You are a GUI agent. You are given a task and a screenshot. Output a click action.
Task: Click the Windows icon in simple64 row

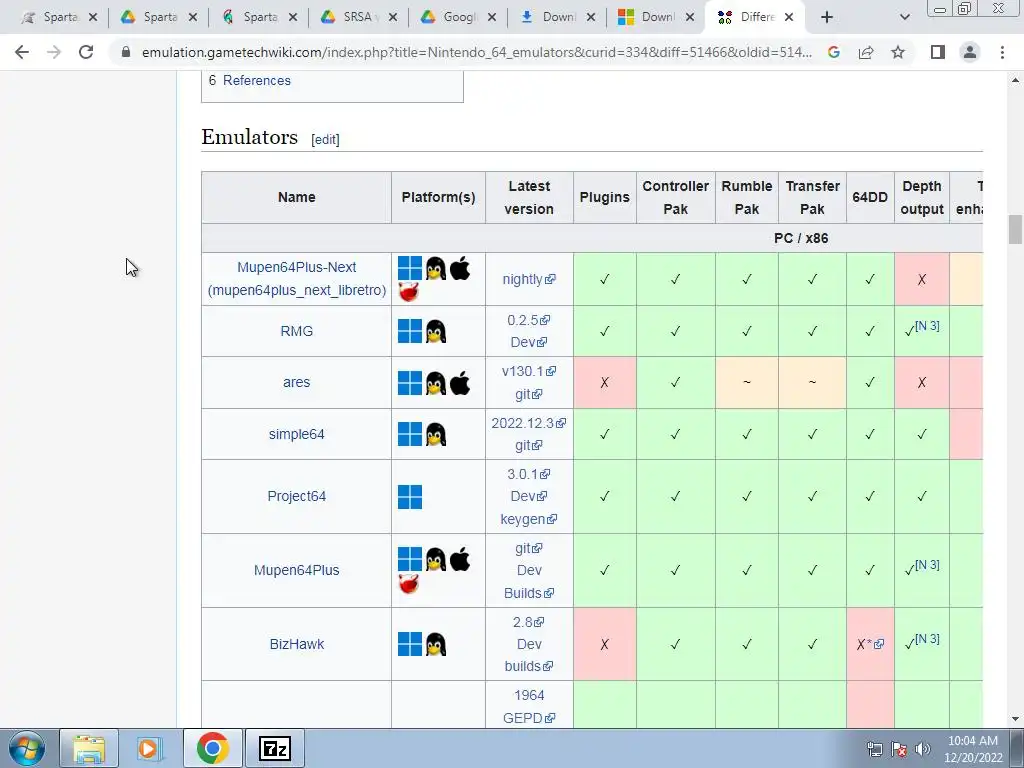pyautogui.click(x=410, y=434)
